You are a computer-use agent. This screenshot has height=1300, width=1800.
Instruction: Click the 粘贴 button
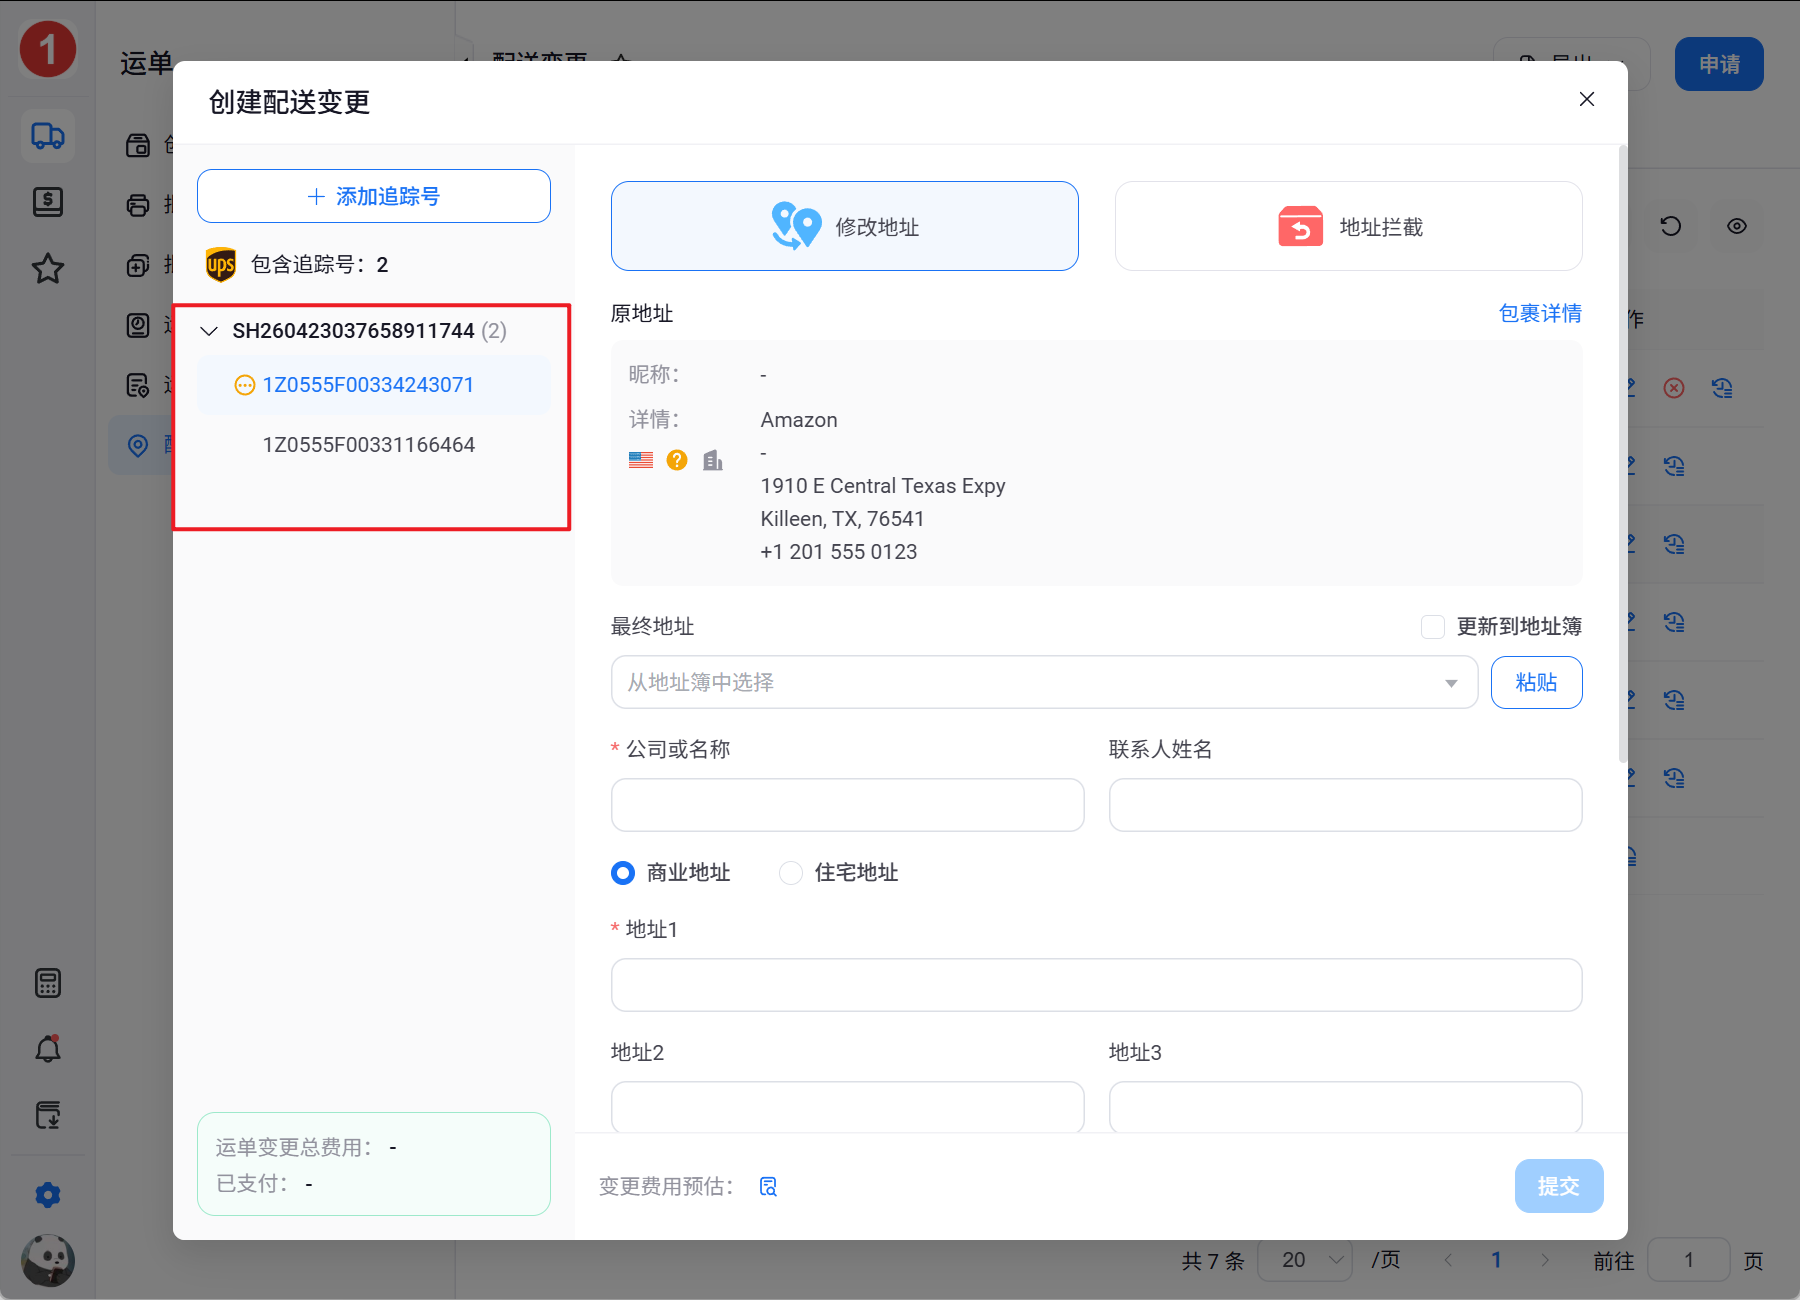[x=1537, y=682]
